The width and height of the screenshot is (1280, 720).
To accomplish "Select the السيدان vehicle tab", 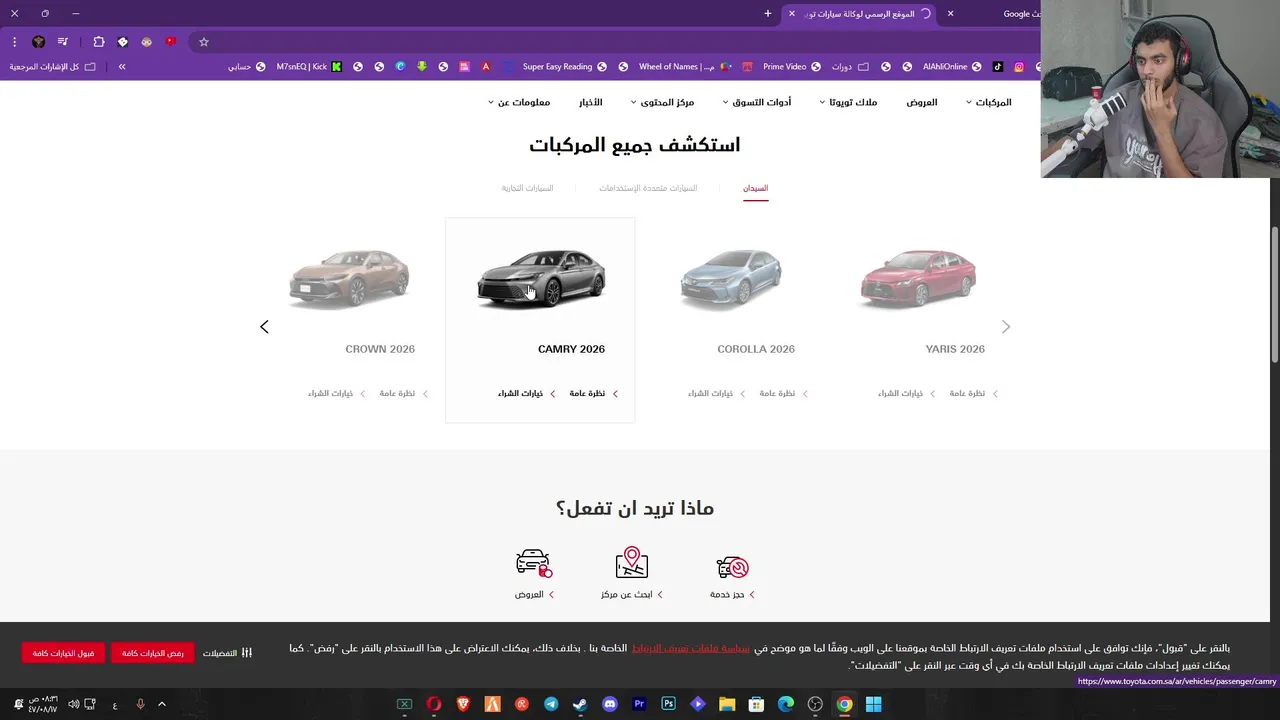I will point(755,188).
